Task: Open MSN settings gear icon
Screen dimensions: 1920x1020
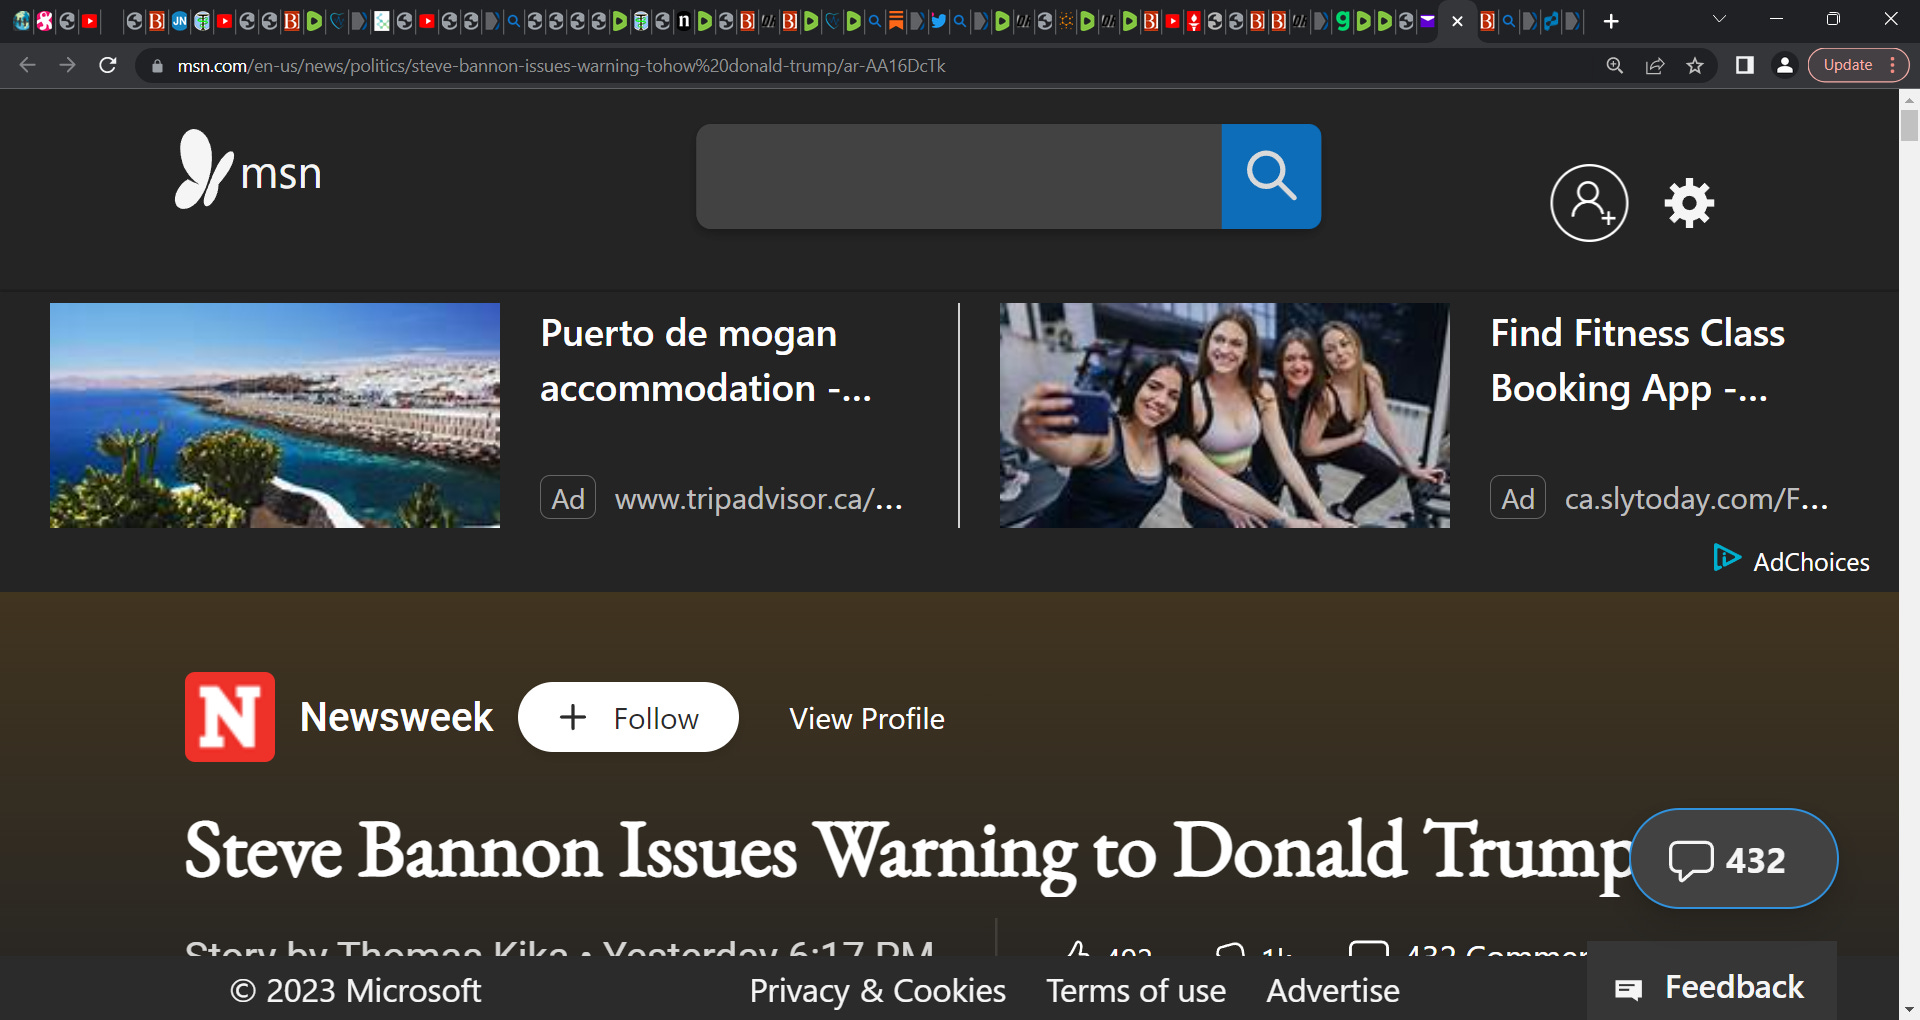Action: click(x=1689, y=203)
